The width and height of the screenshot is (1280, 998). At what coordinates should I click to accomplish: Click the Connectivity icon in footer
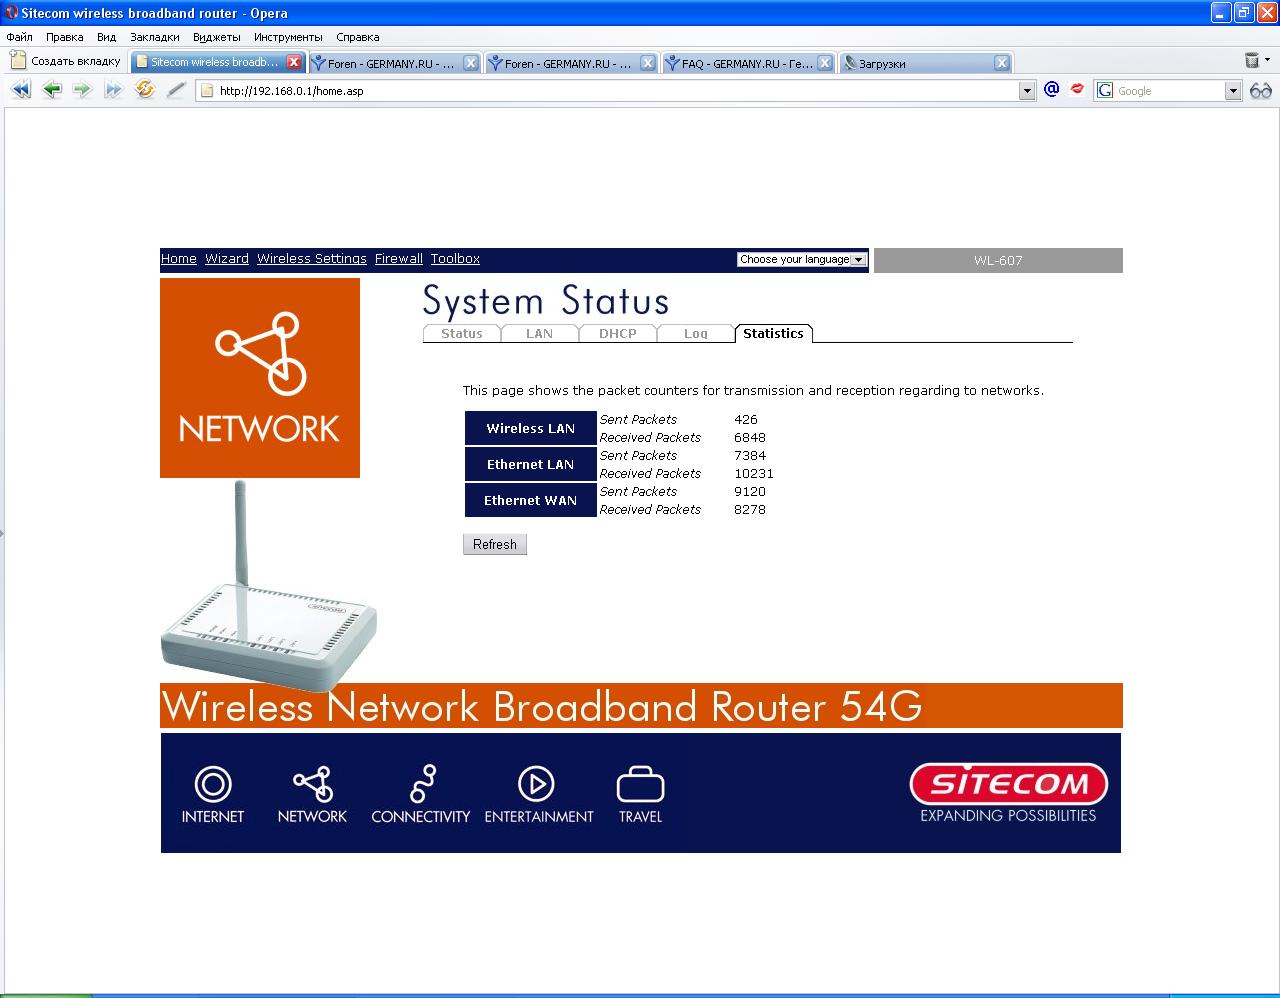point(421,784)
